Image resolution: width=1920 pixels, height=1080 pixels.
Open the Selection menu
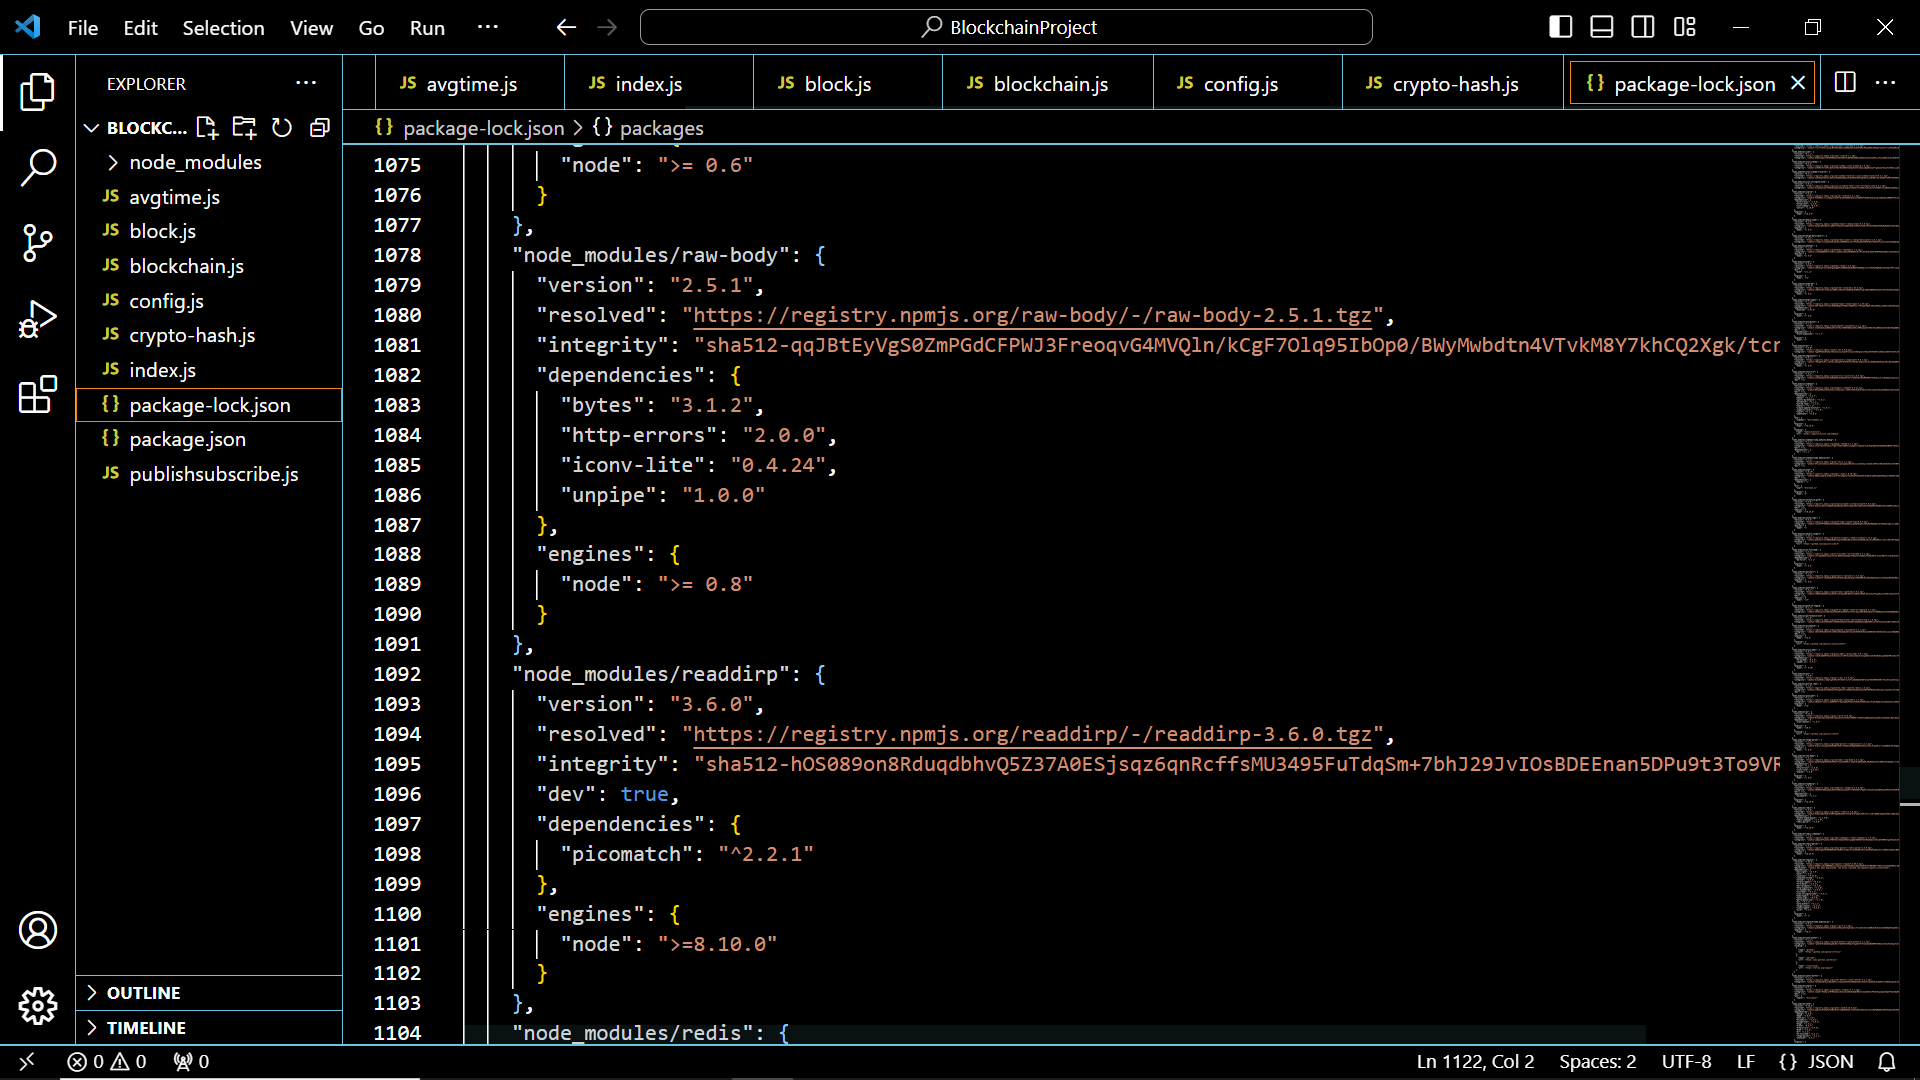pyautogui.click(x=223, y=28)
